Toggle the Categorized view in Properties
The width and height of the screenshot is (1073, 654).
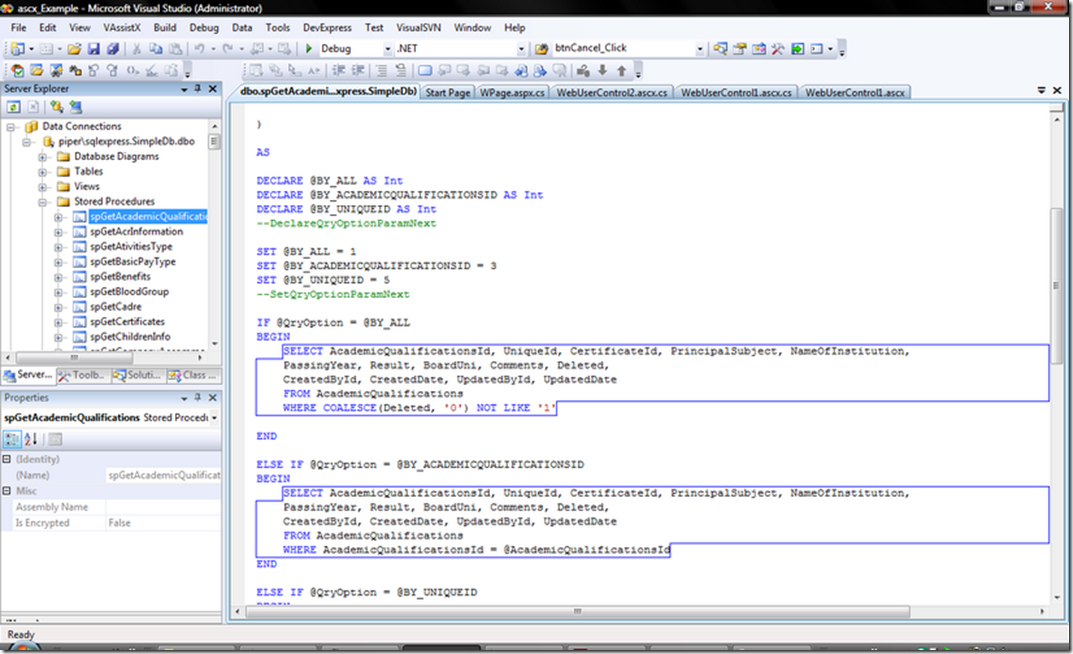(12, 439)
